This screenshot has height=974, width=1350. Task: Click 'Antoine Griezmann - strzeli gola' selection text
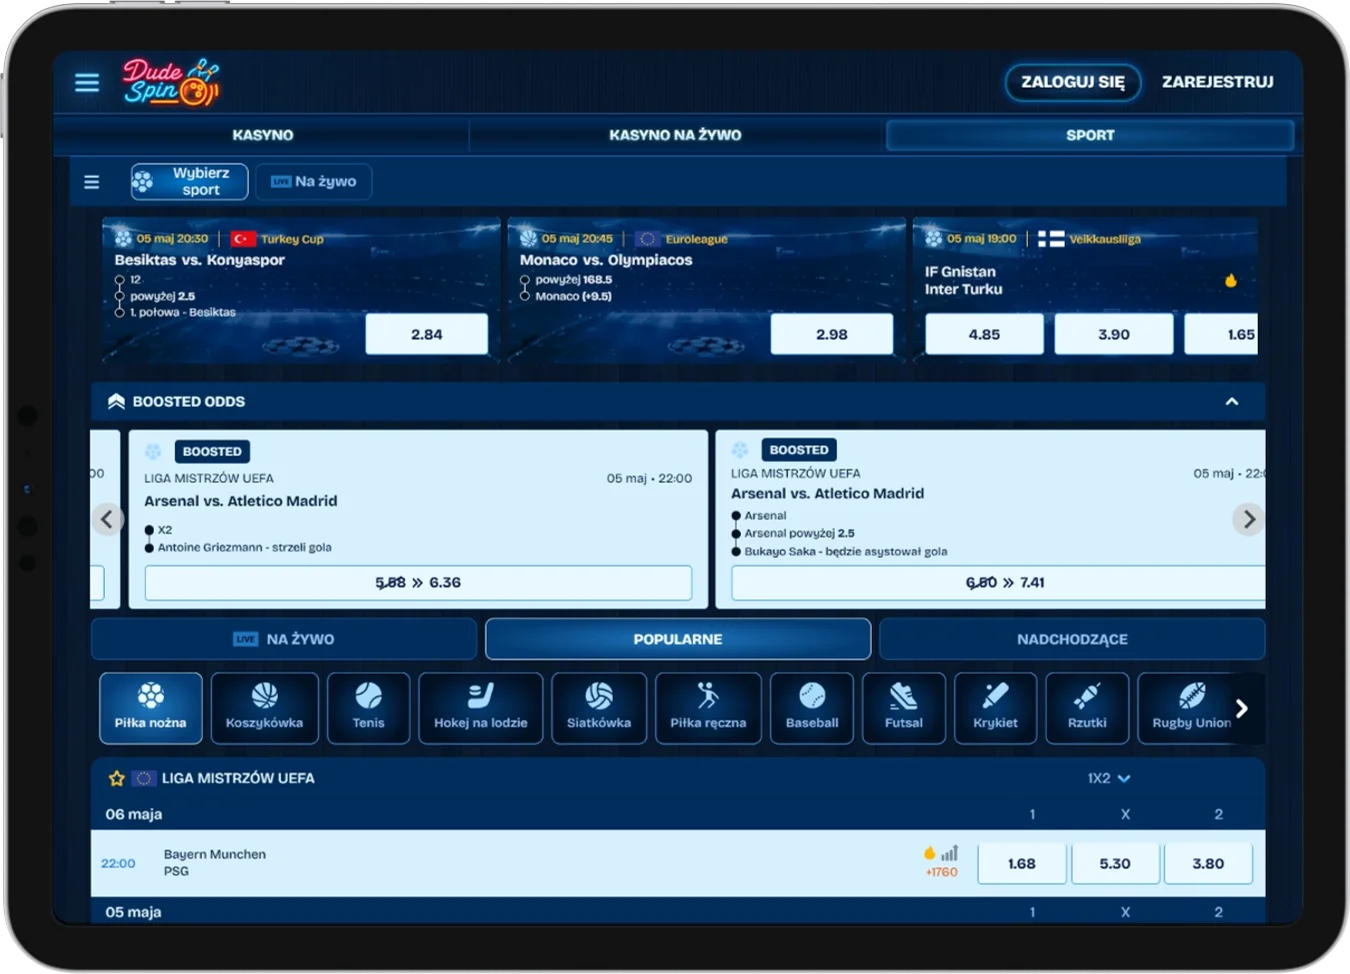245,547
